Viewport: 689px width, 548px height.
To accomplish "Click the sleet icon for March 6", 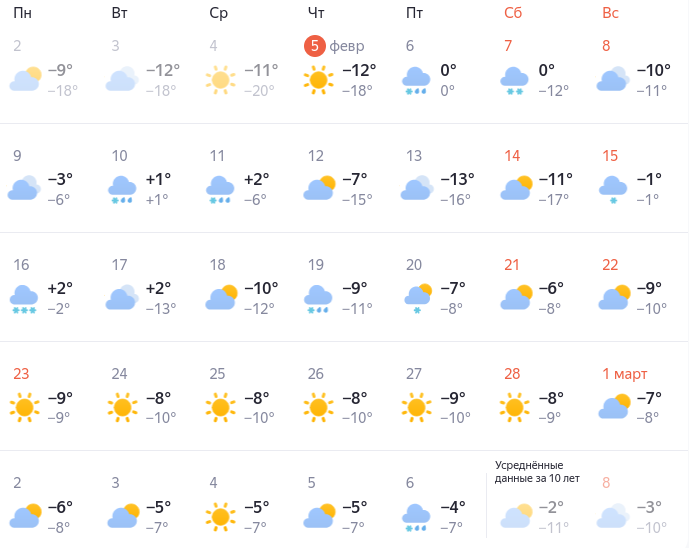I will pos(416,518).
